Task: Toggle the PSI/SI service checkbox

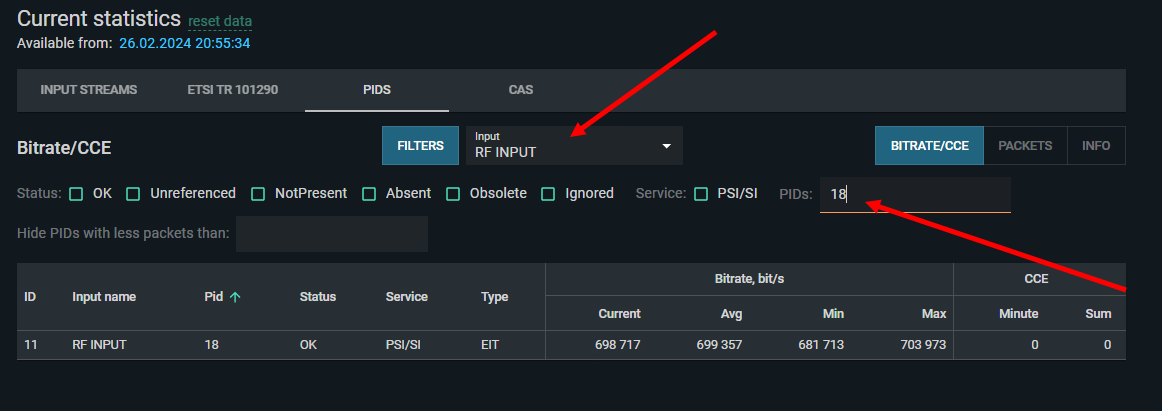Action: click(701, 194)
